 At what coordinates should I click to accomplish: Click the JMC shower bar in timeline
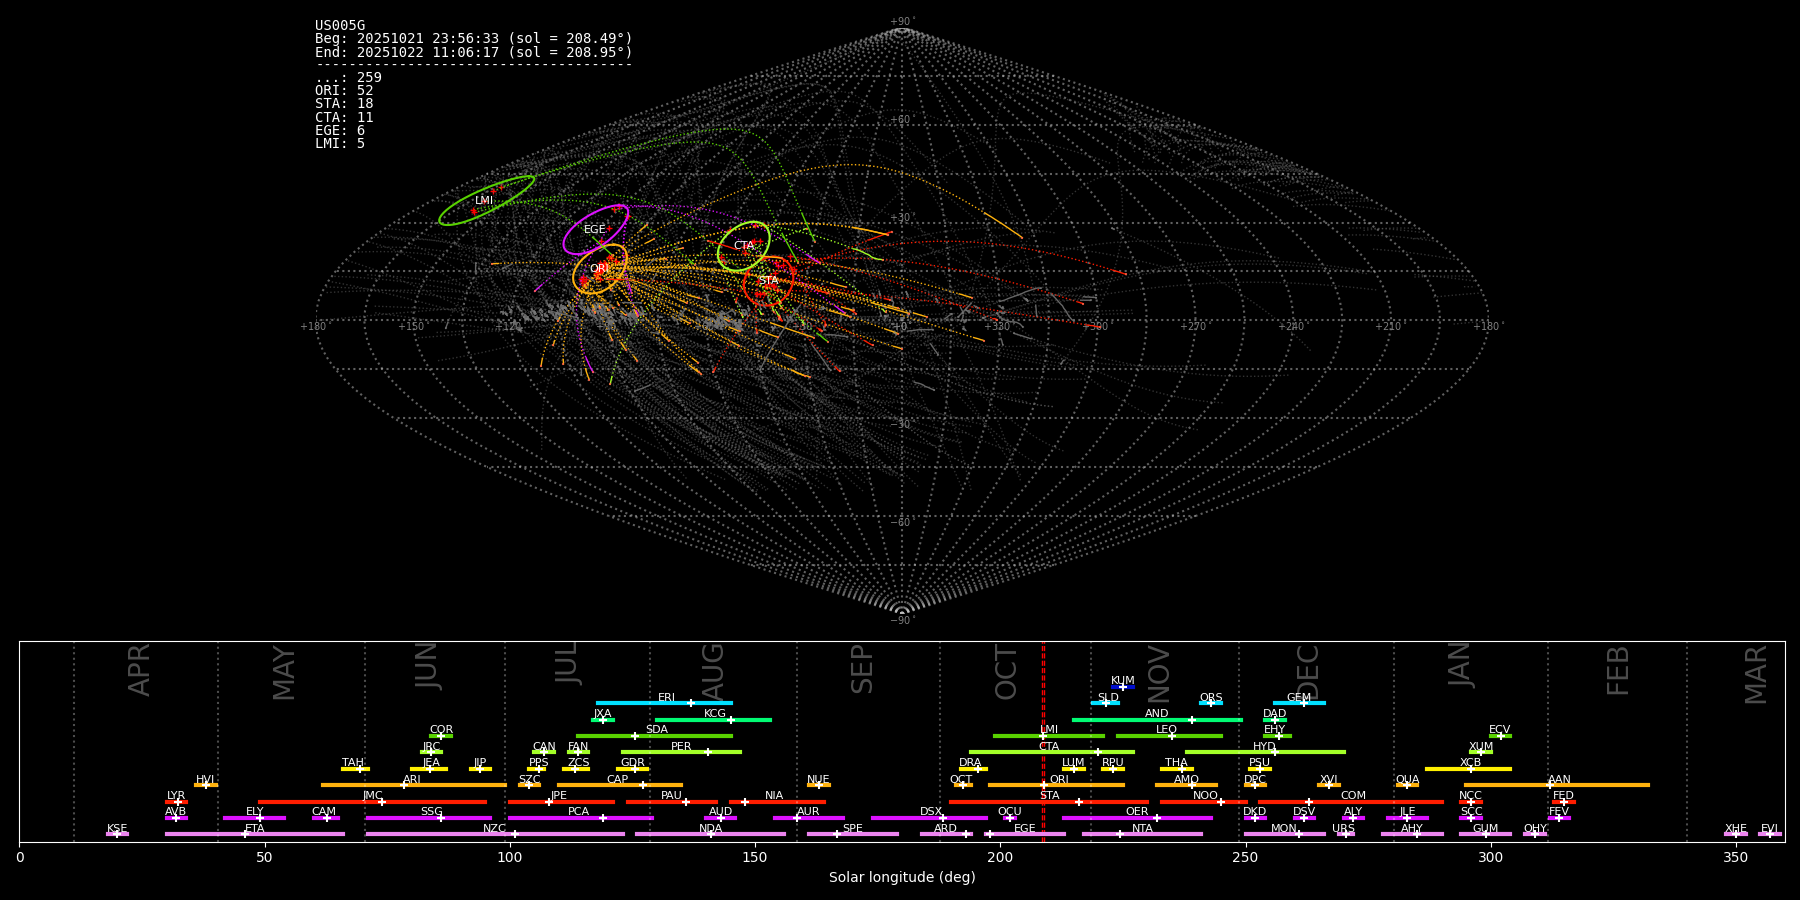coord(373,801)
